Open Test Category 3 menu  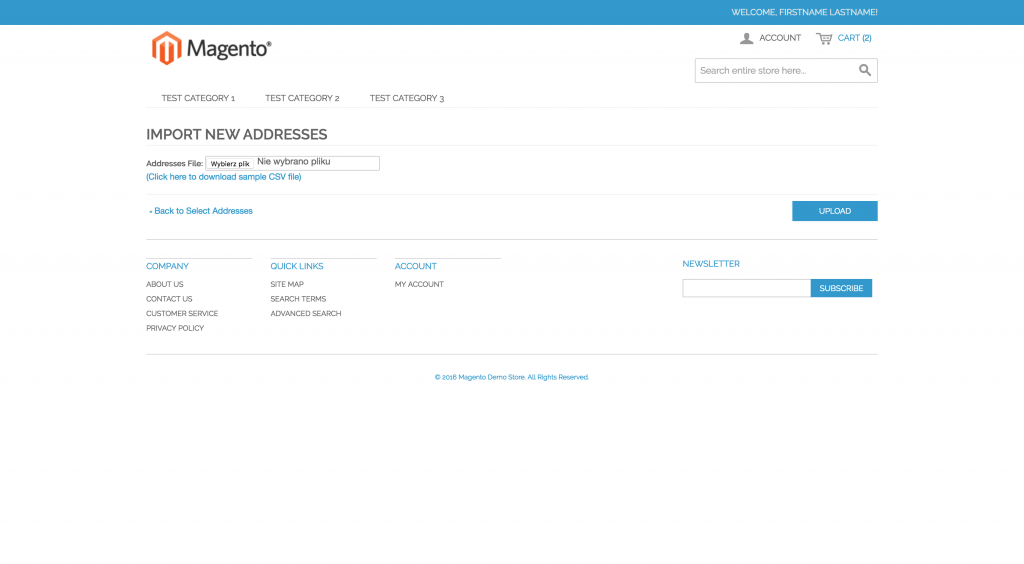tap(407, 98)
